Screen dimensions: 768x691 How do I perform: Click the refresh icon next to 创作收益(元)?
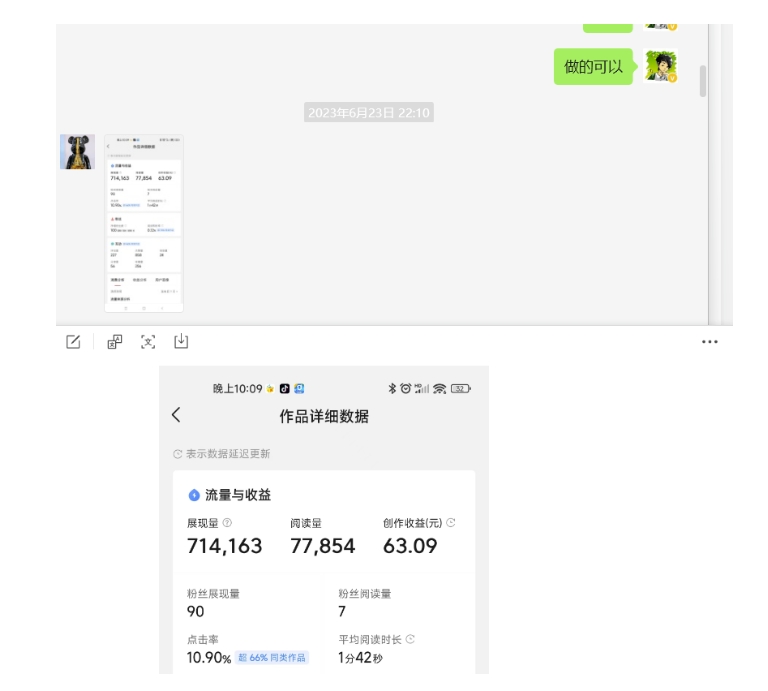[451, 523]
